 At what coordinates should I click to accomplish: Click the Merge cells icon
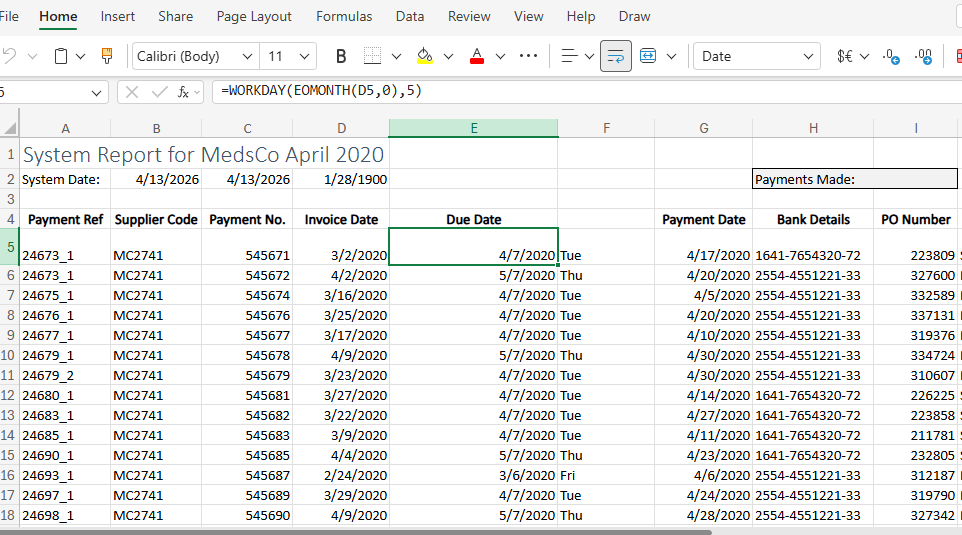coord(648,56)
